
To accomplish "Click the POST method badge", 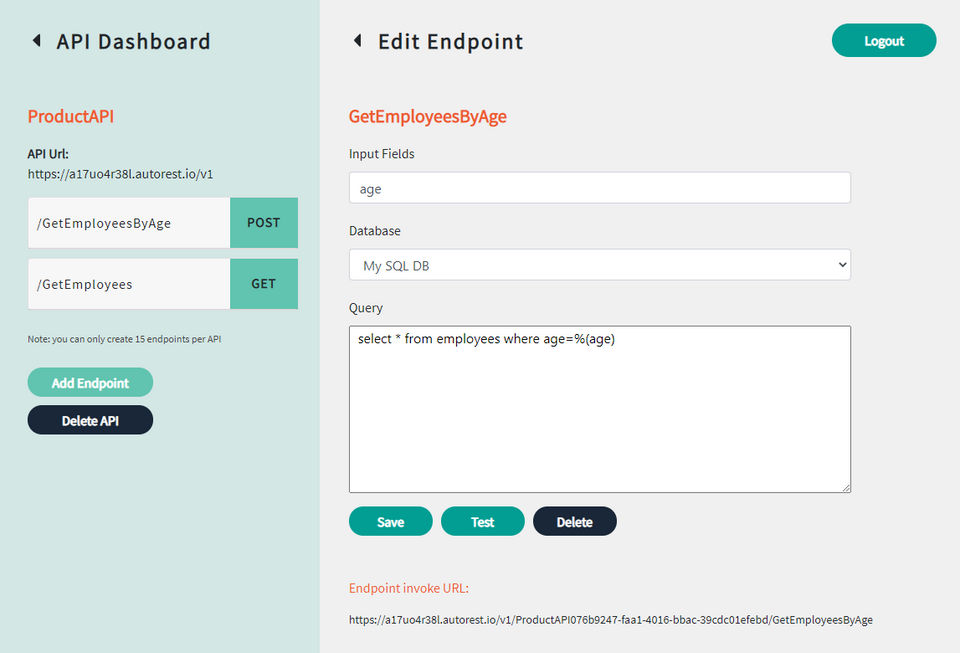I will click(264, 223).
